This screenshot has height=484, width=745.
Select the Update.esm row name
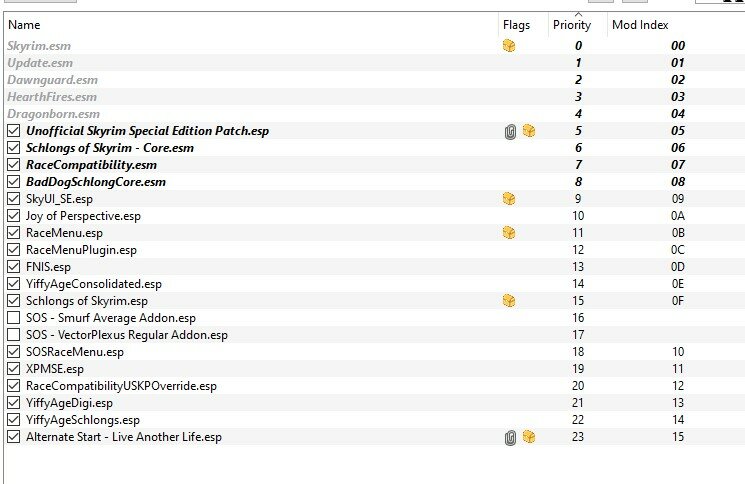[x=40, y=63]
